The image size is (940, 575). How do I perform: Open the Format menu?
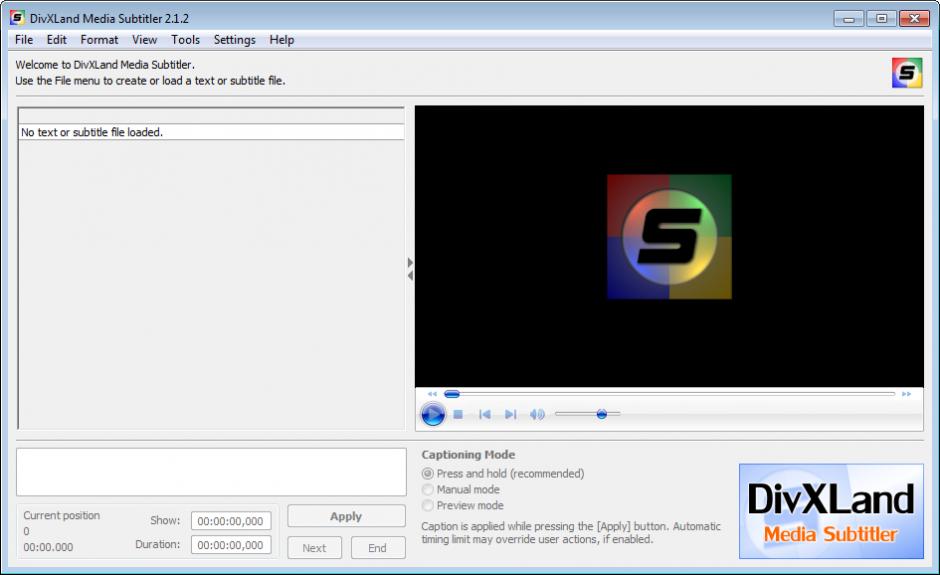pos(99,40)
